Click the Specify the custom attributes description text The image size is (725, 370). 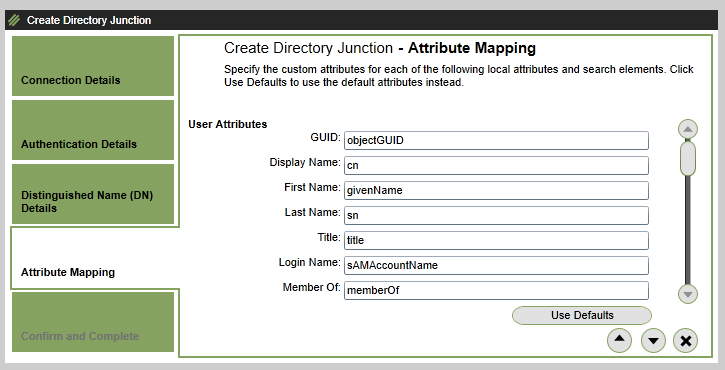coord(459,76)
